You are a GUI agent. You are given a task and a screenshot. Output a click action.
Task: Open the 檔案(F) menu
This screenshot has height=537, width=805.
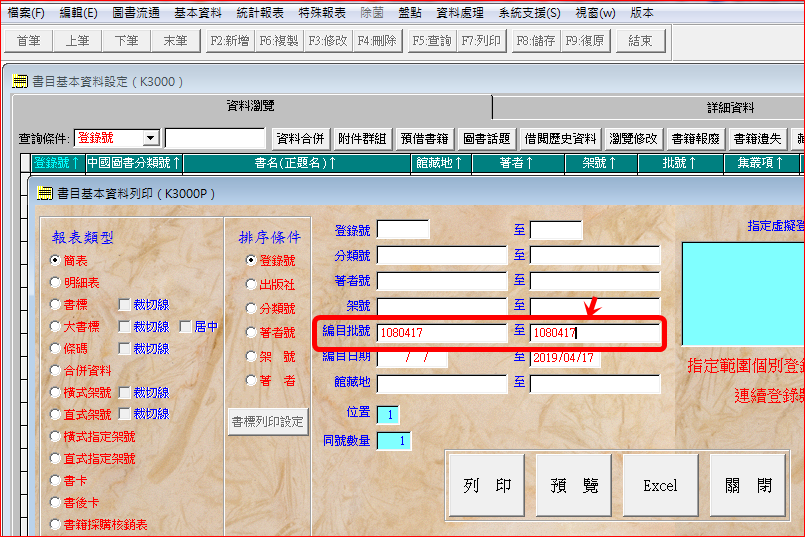tap(26, 13)
